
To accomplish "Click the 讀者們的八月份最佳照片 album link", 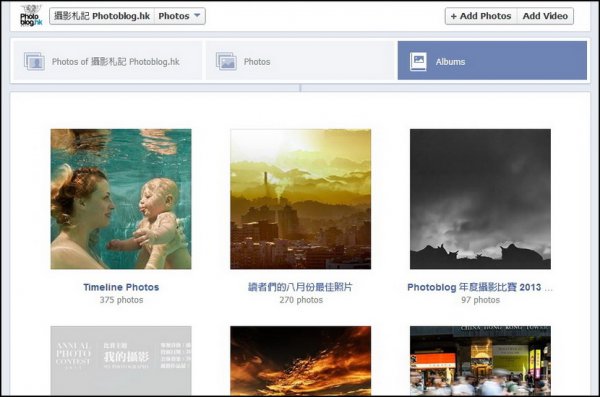I will [300, 287].
